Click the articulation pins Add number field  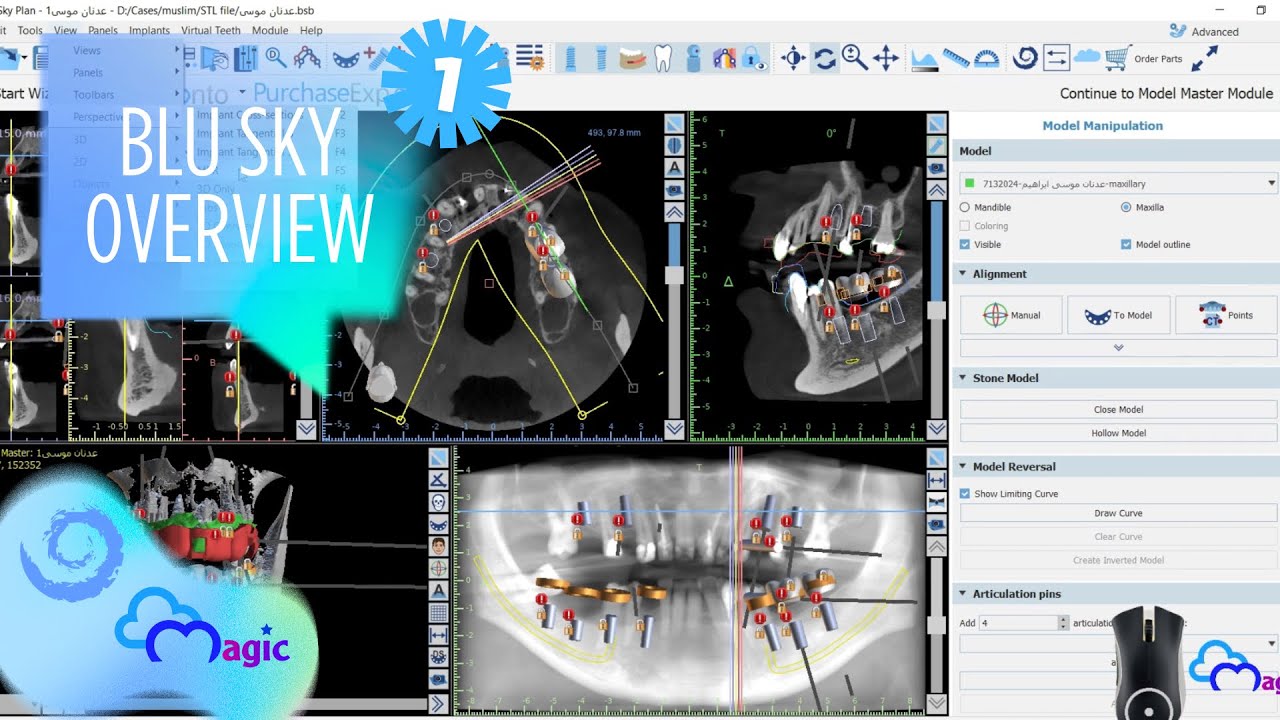pyautogui.click(x=1018, y=622)
